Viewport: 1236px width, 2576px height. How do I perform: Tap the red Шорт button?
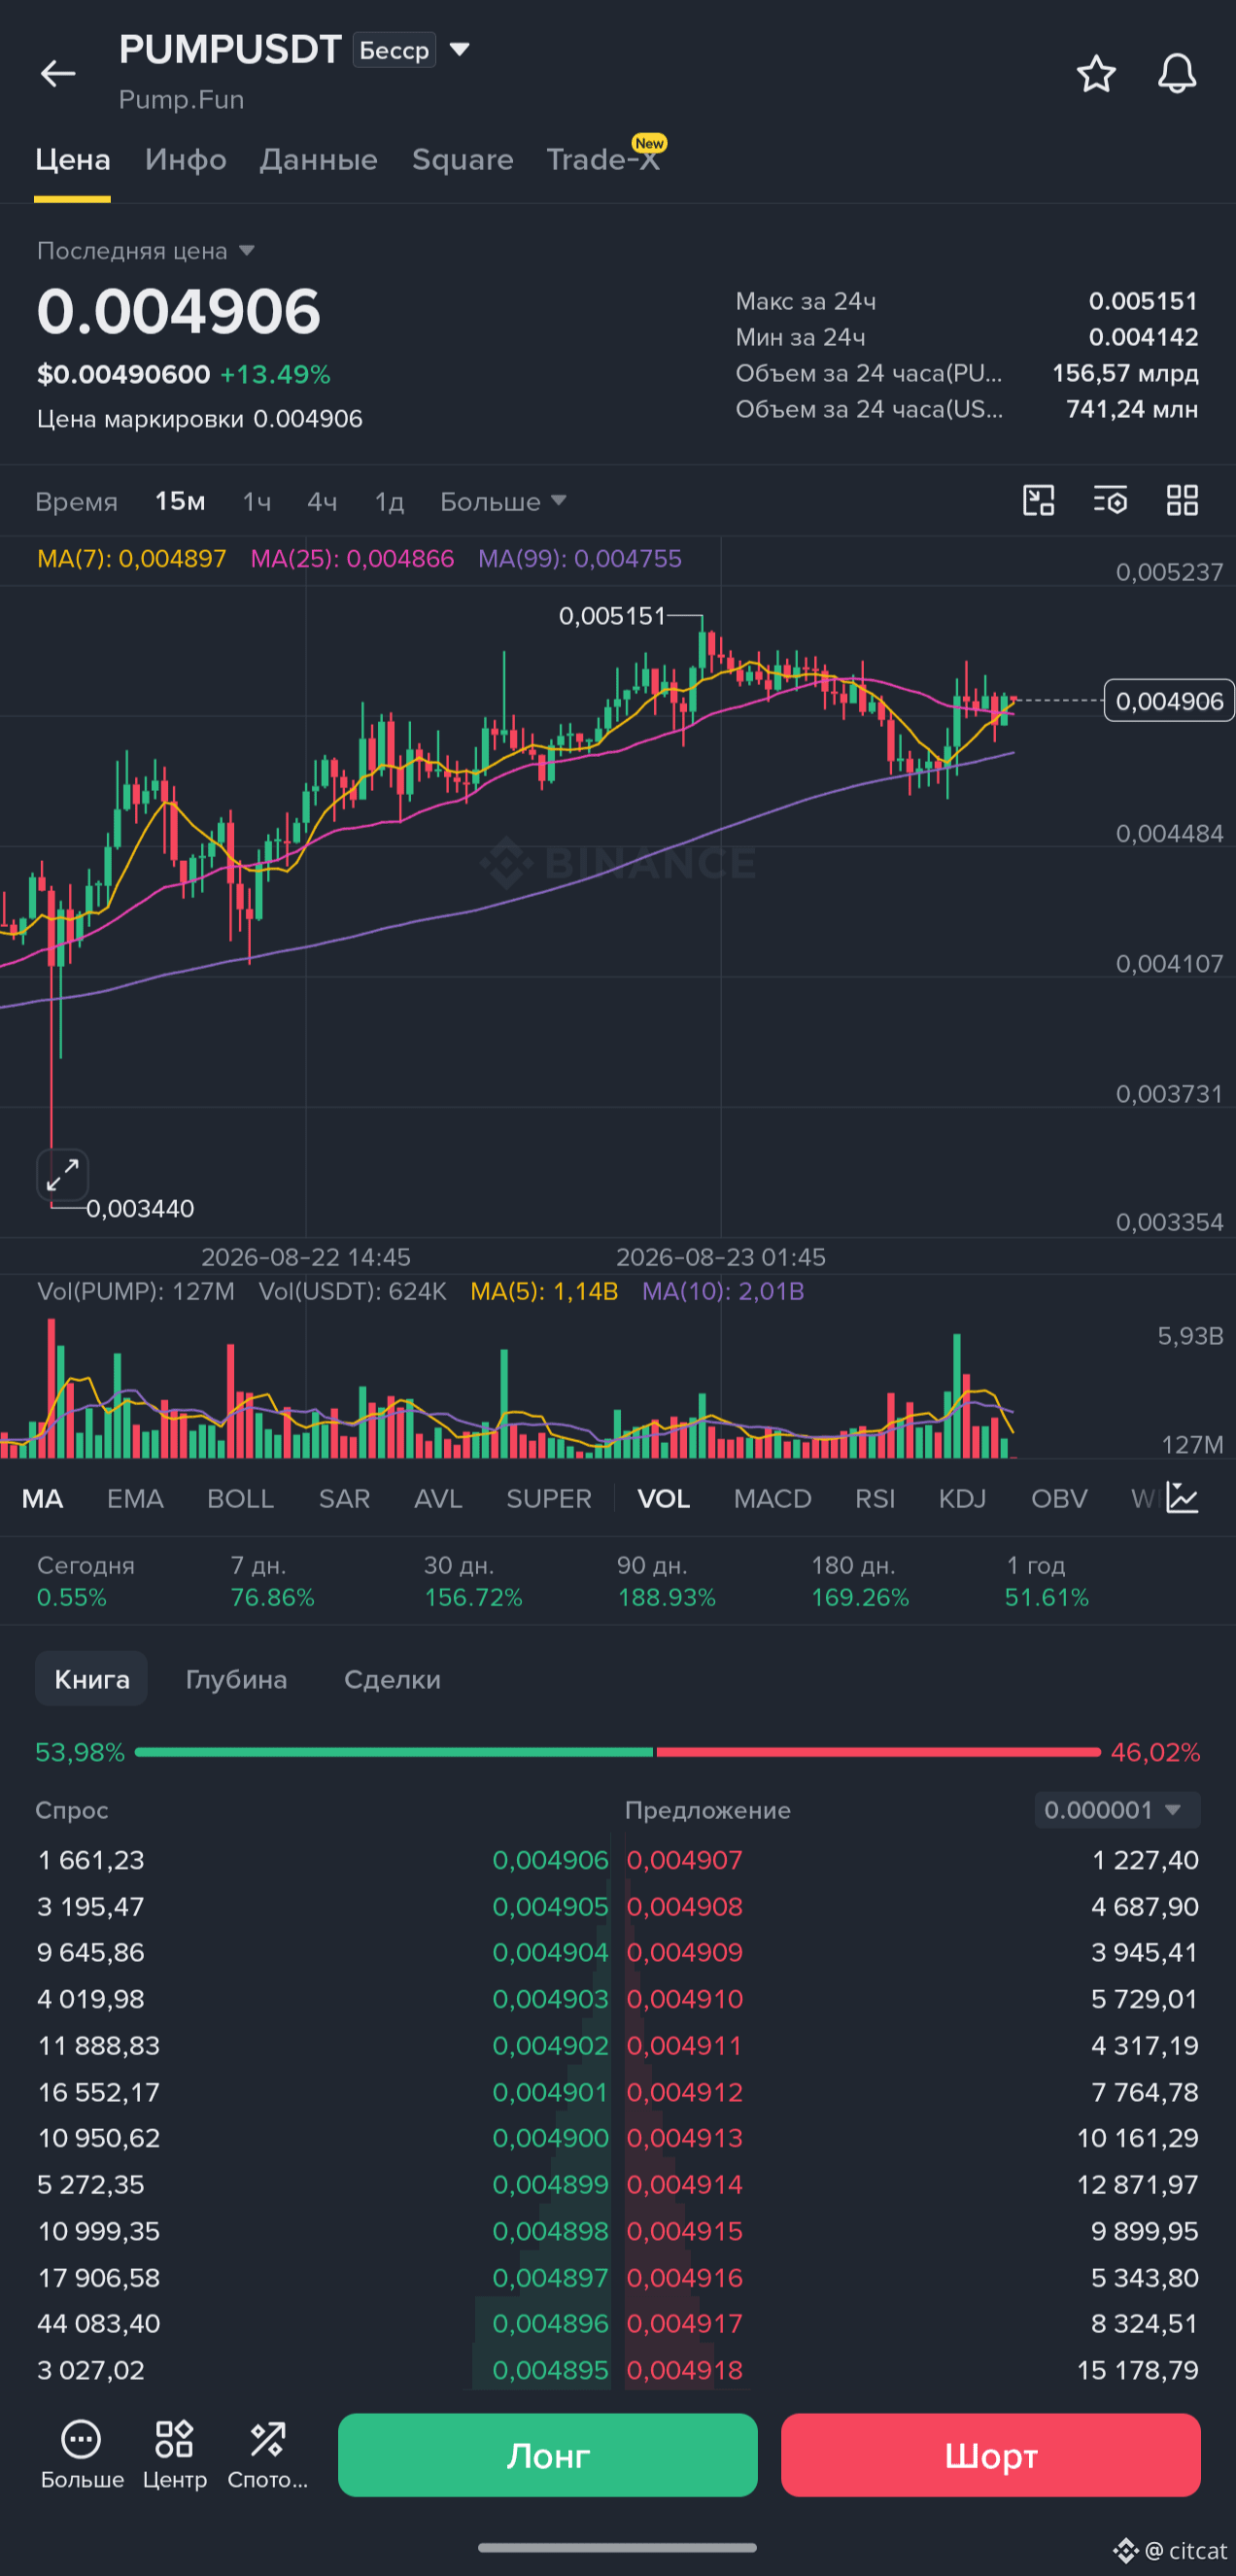point(990,2455)
